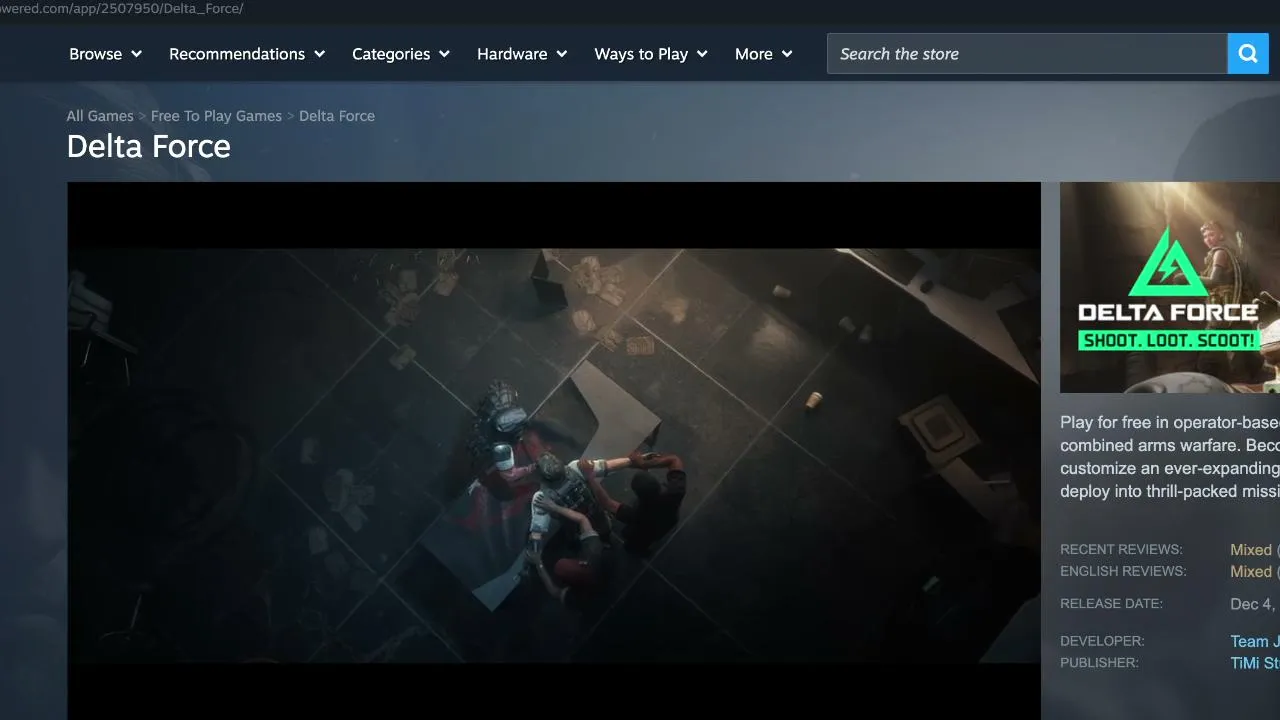The image size is (1280, 720).
Task: Click the magnifier search button
Action: point(1248,54)
